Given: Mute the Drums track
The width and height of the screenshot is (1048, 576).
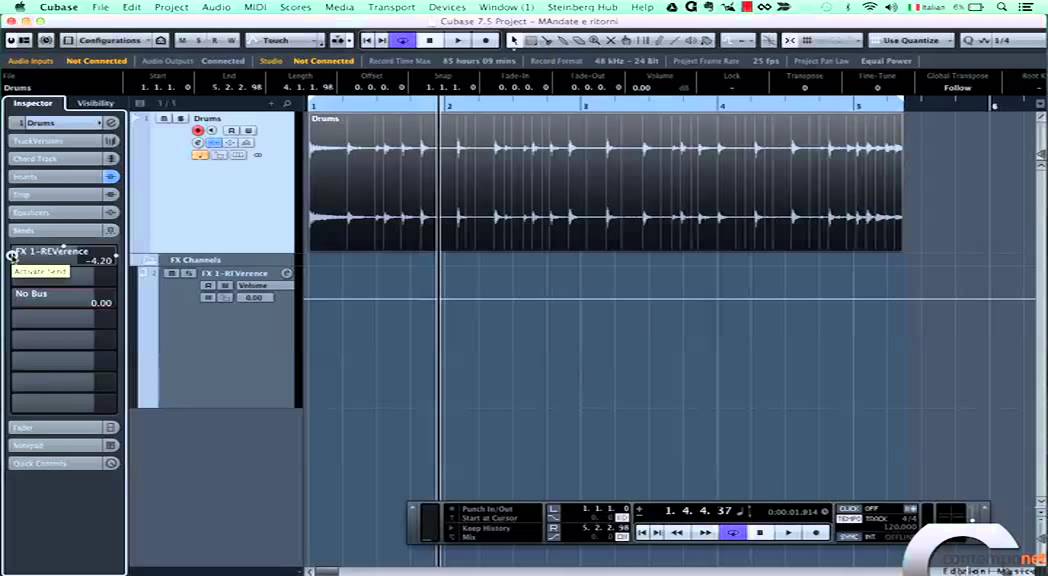Looking at the screenshot, I should [164, 118].
